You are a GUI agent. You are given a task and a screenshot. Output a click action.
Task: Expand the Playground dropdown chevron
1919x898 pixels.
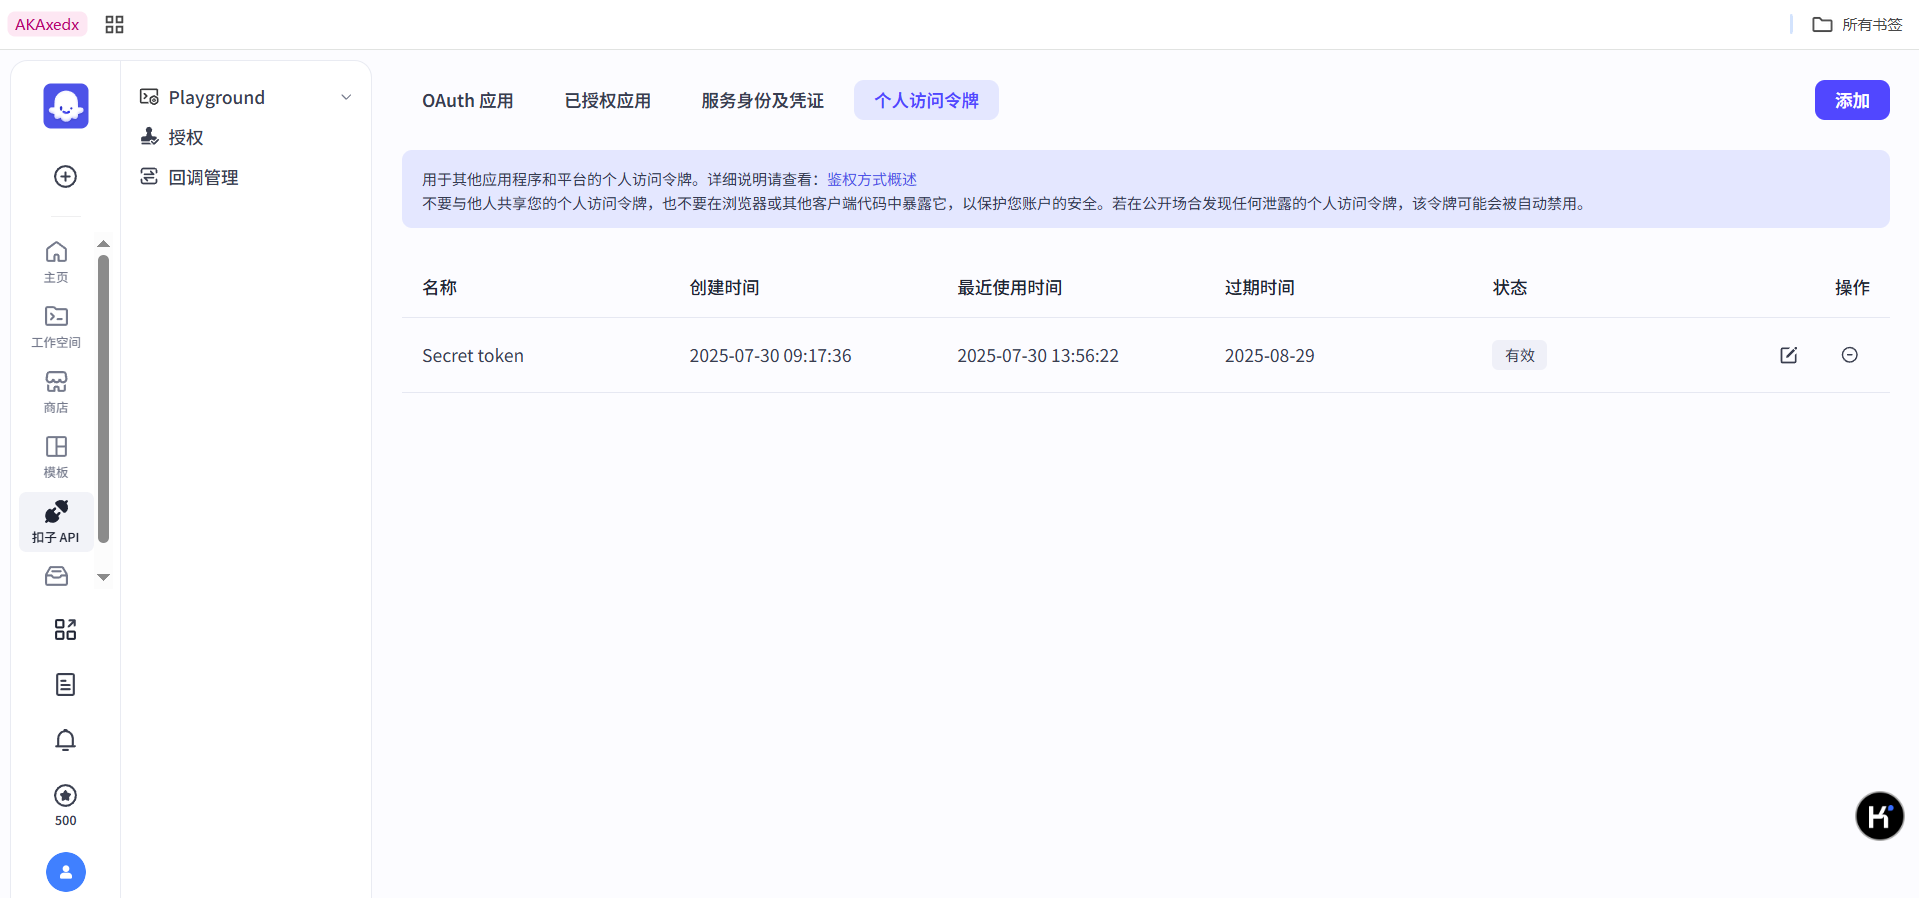[346, 98]
